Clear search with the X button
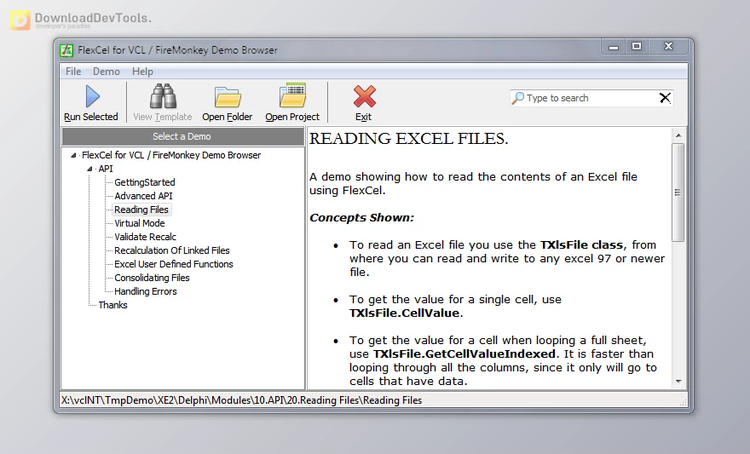The image size is (750, 454). (x=665, y=98)
